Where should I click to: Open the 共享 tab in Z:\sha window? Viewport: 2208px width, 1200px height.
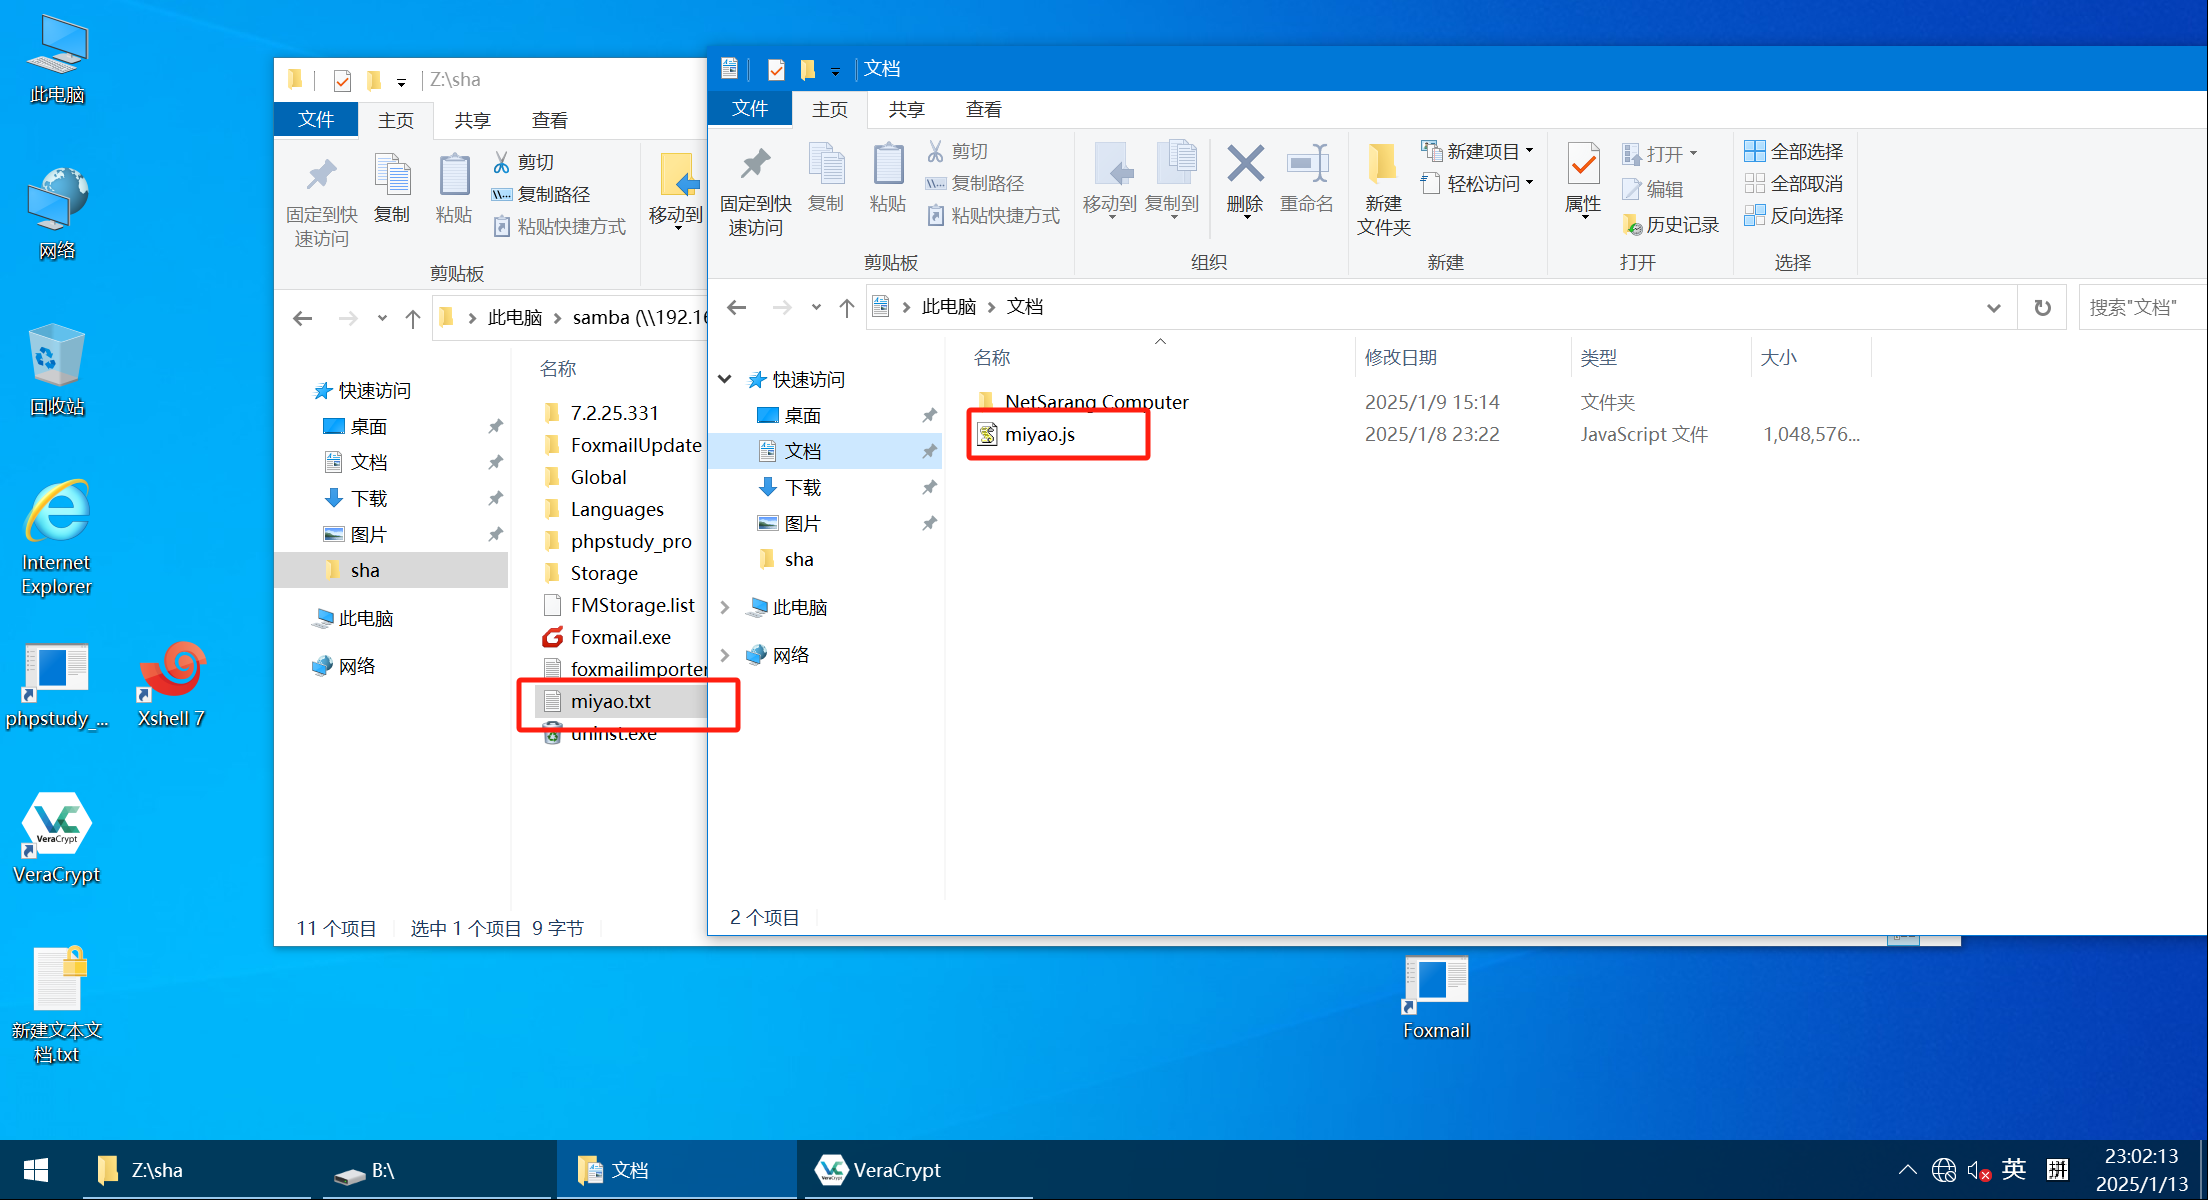tap(472, 120)
